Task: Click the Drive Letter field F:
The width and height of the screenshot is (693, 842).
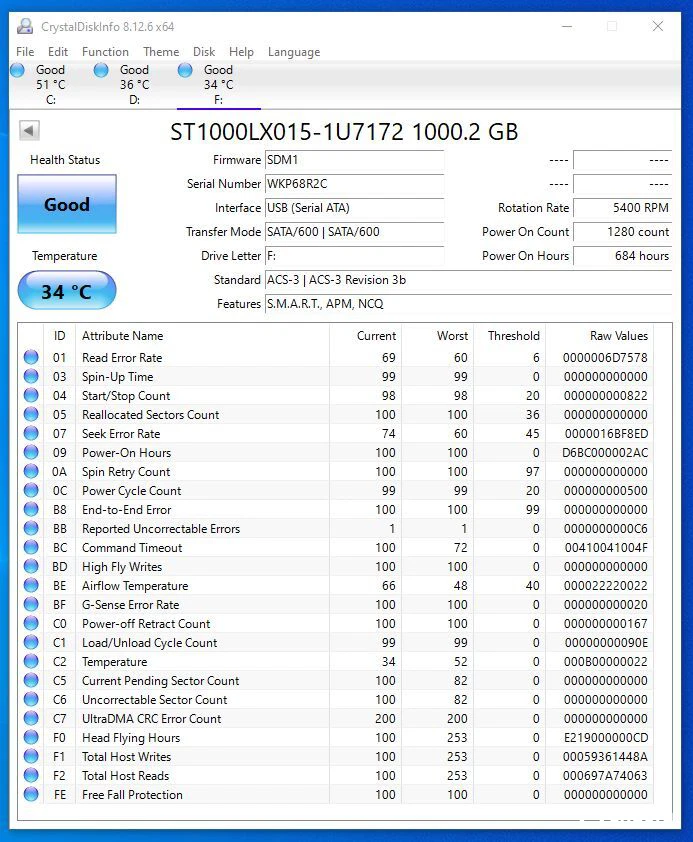Action: 354,256
